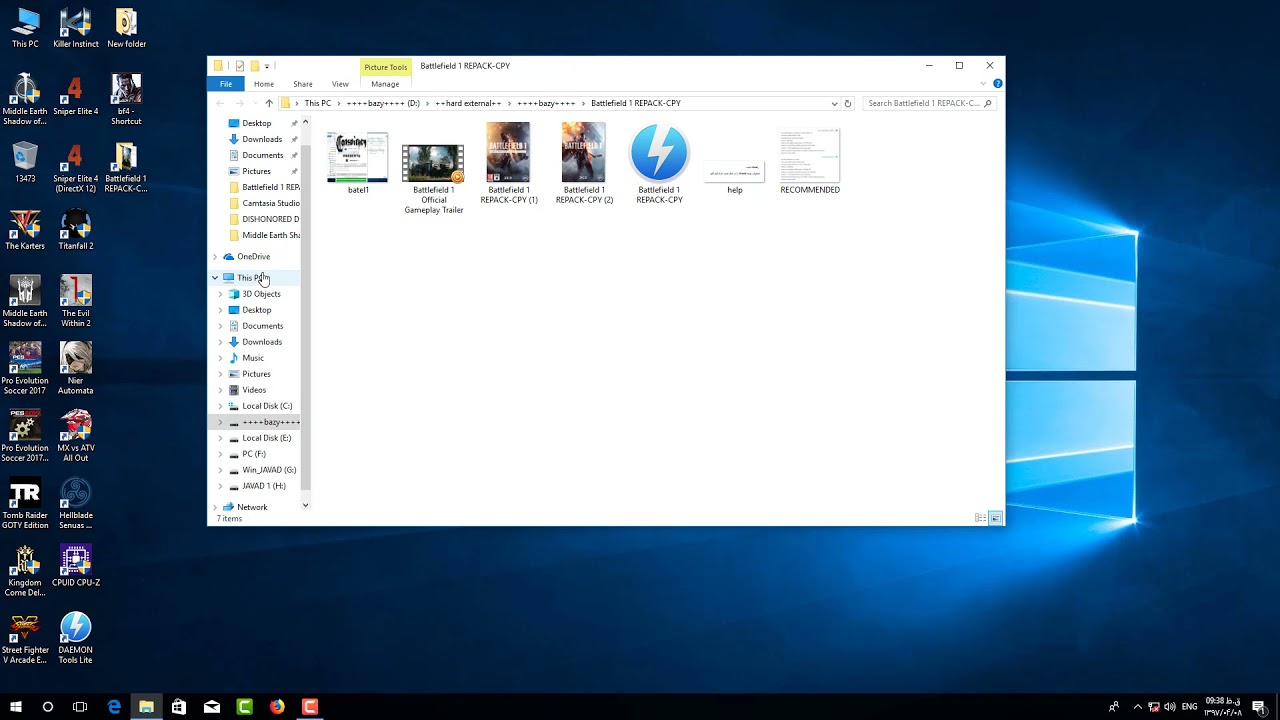
Task: Expand the OneDrive tree node
Action: click(x=214, y=256)
